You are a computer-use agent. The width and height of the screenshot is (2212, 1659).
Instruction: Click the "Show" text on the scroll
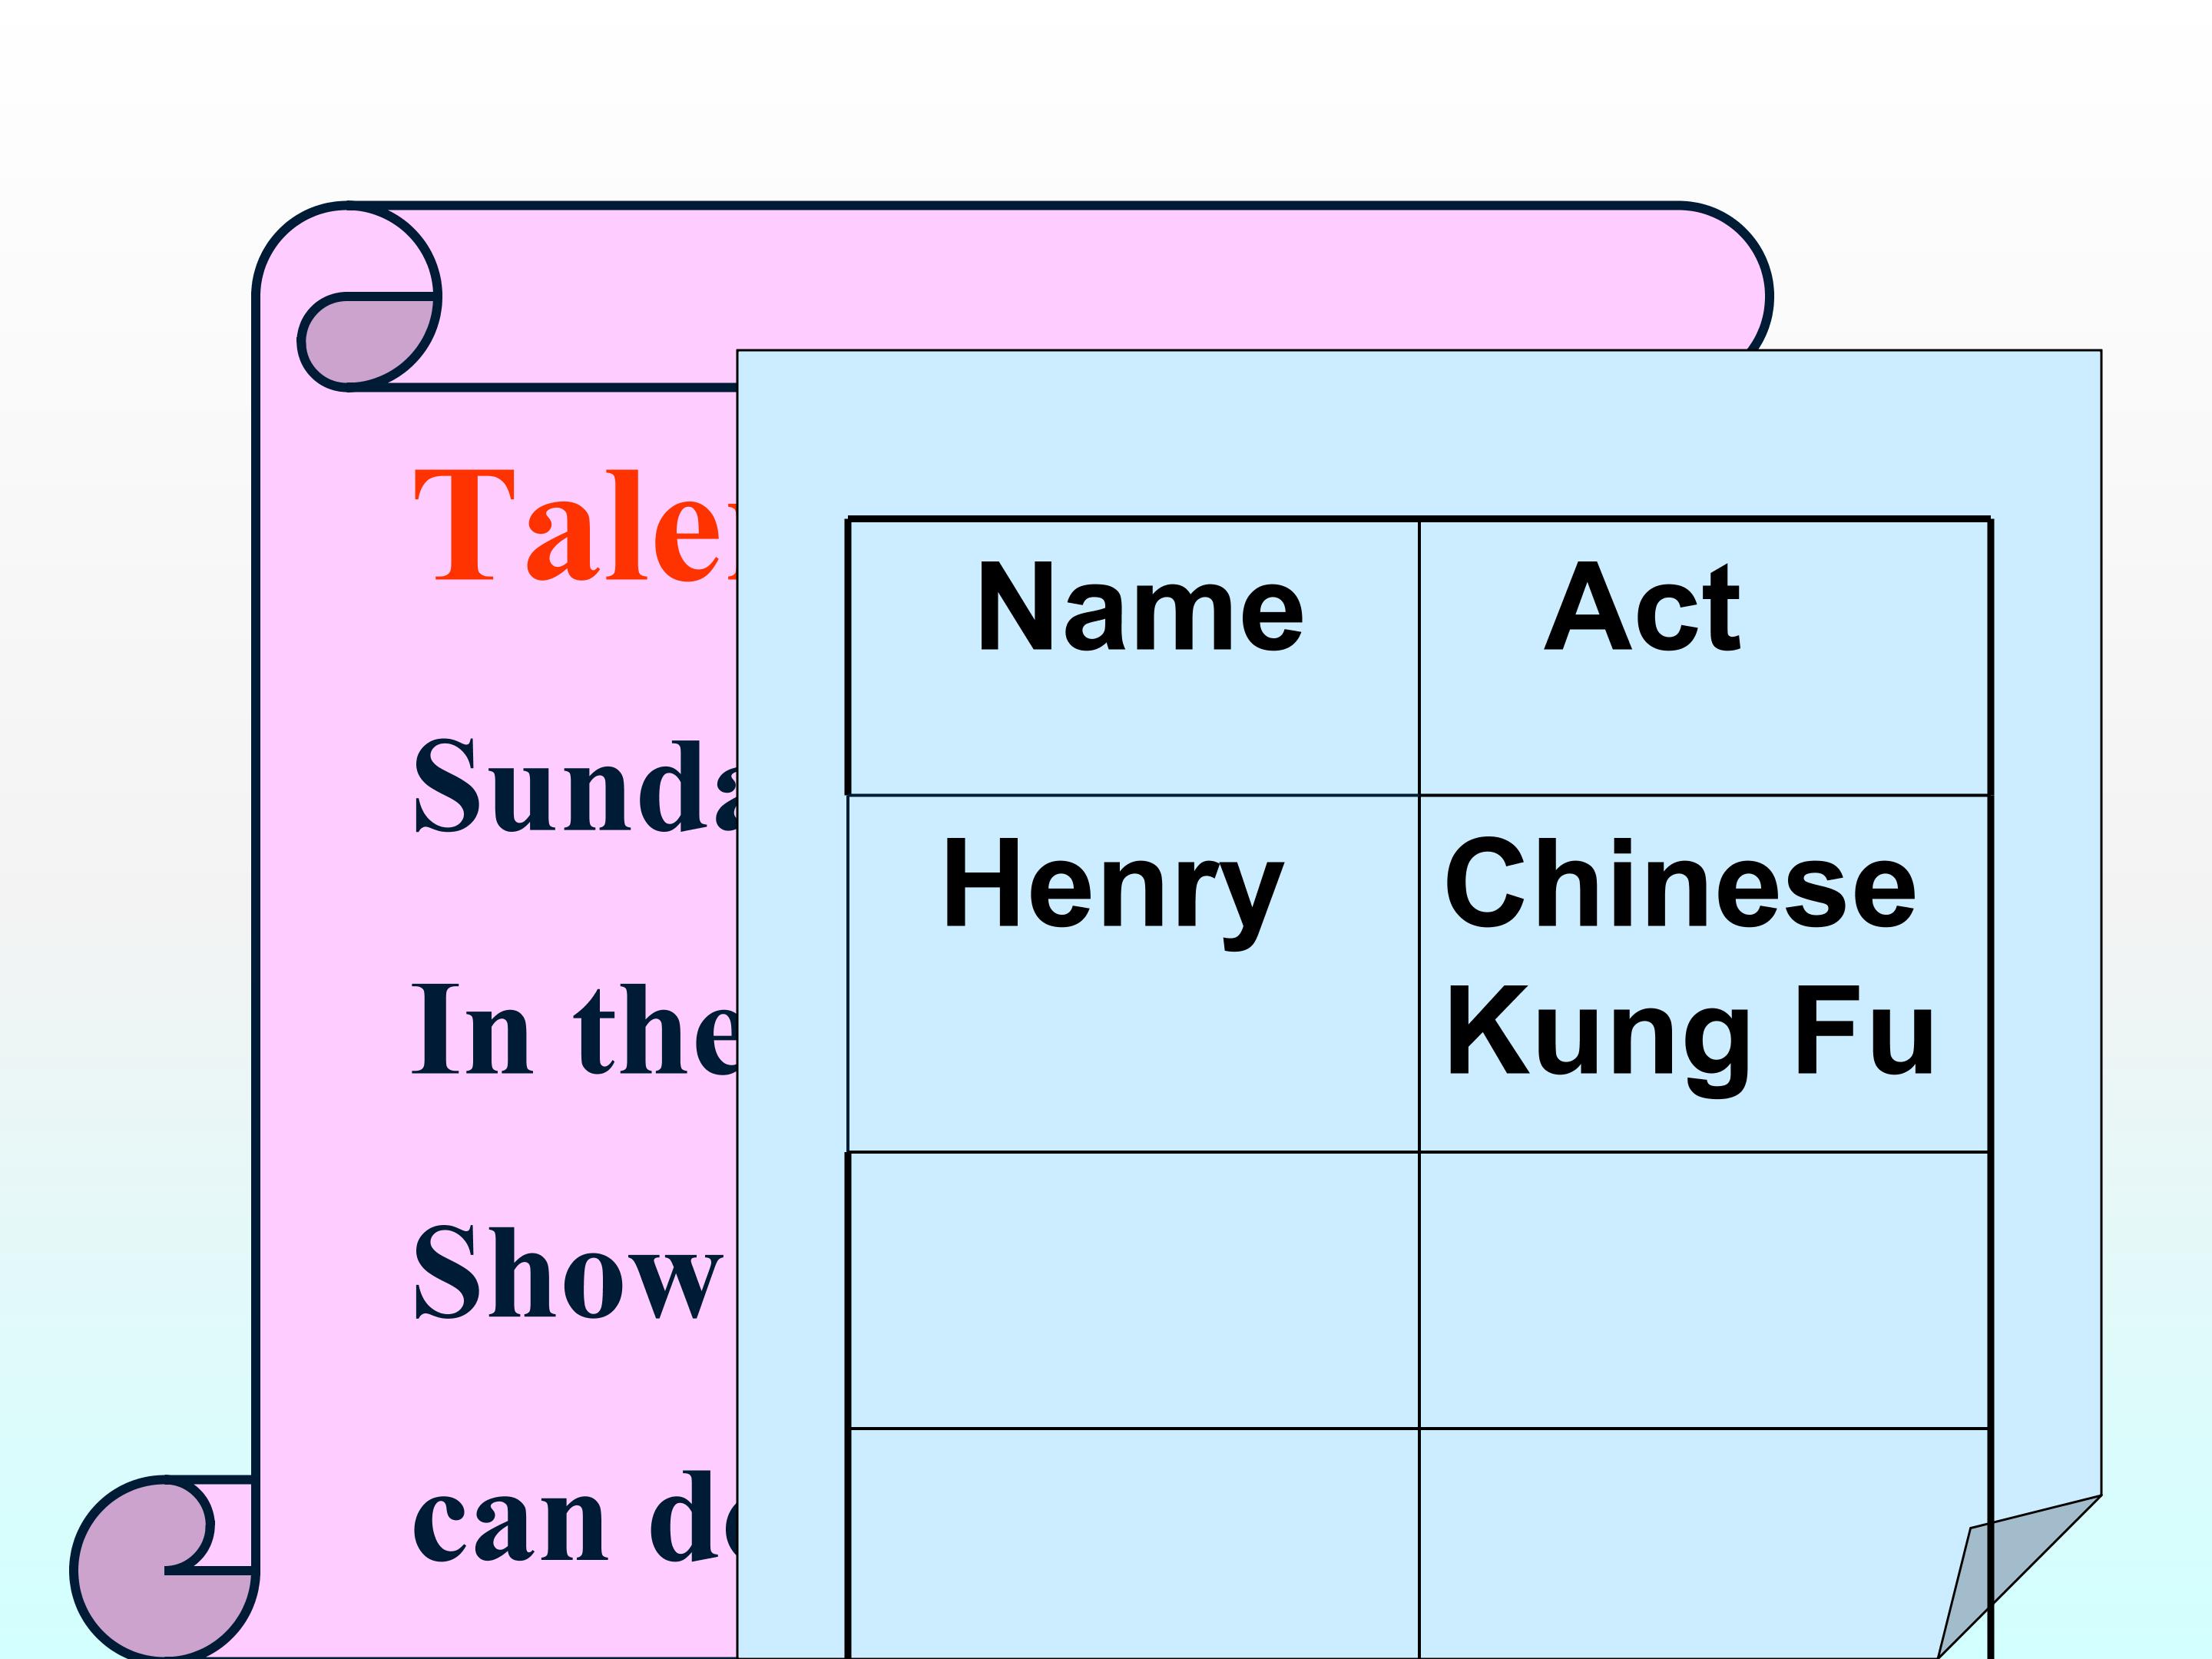[565, 1273]
